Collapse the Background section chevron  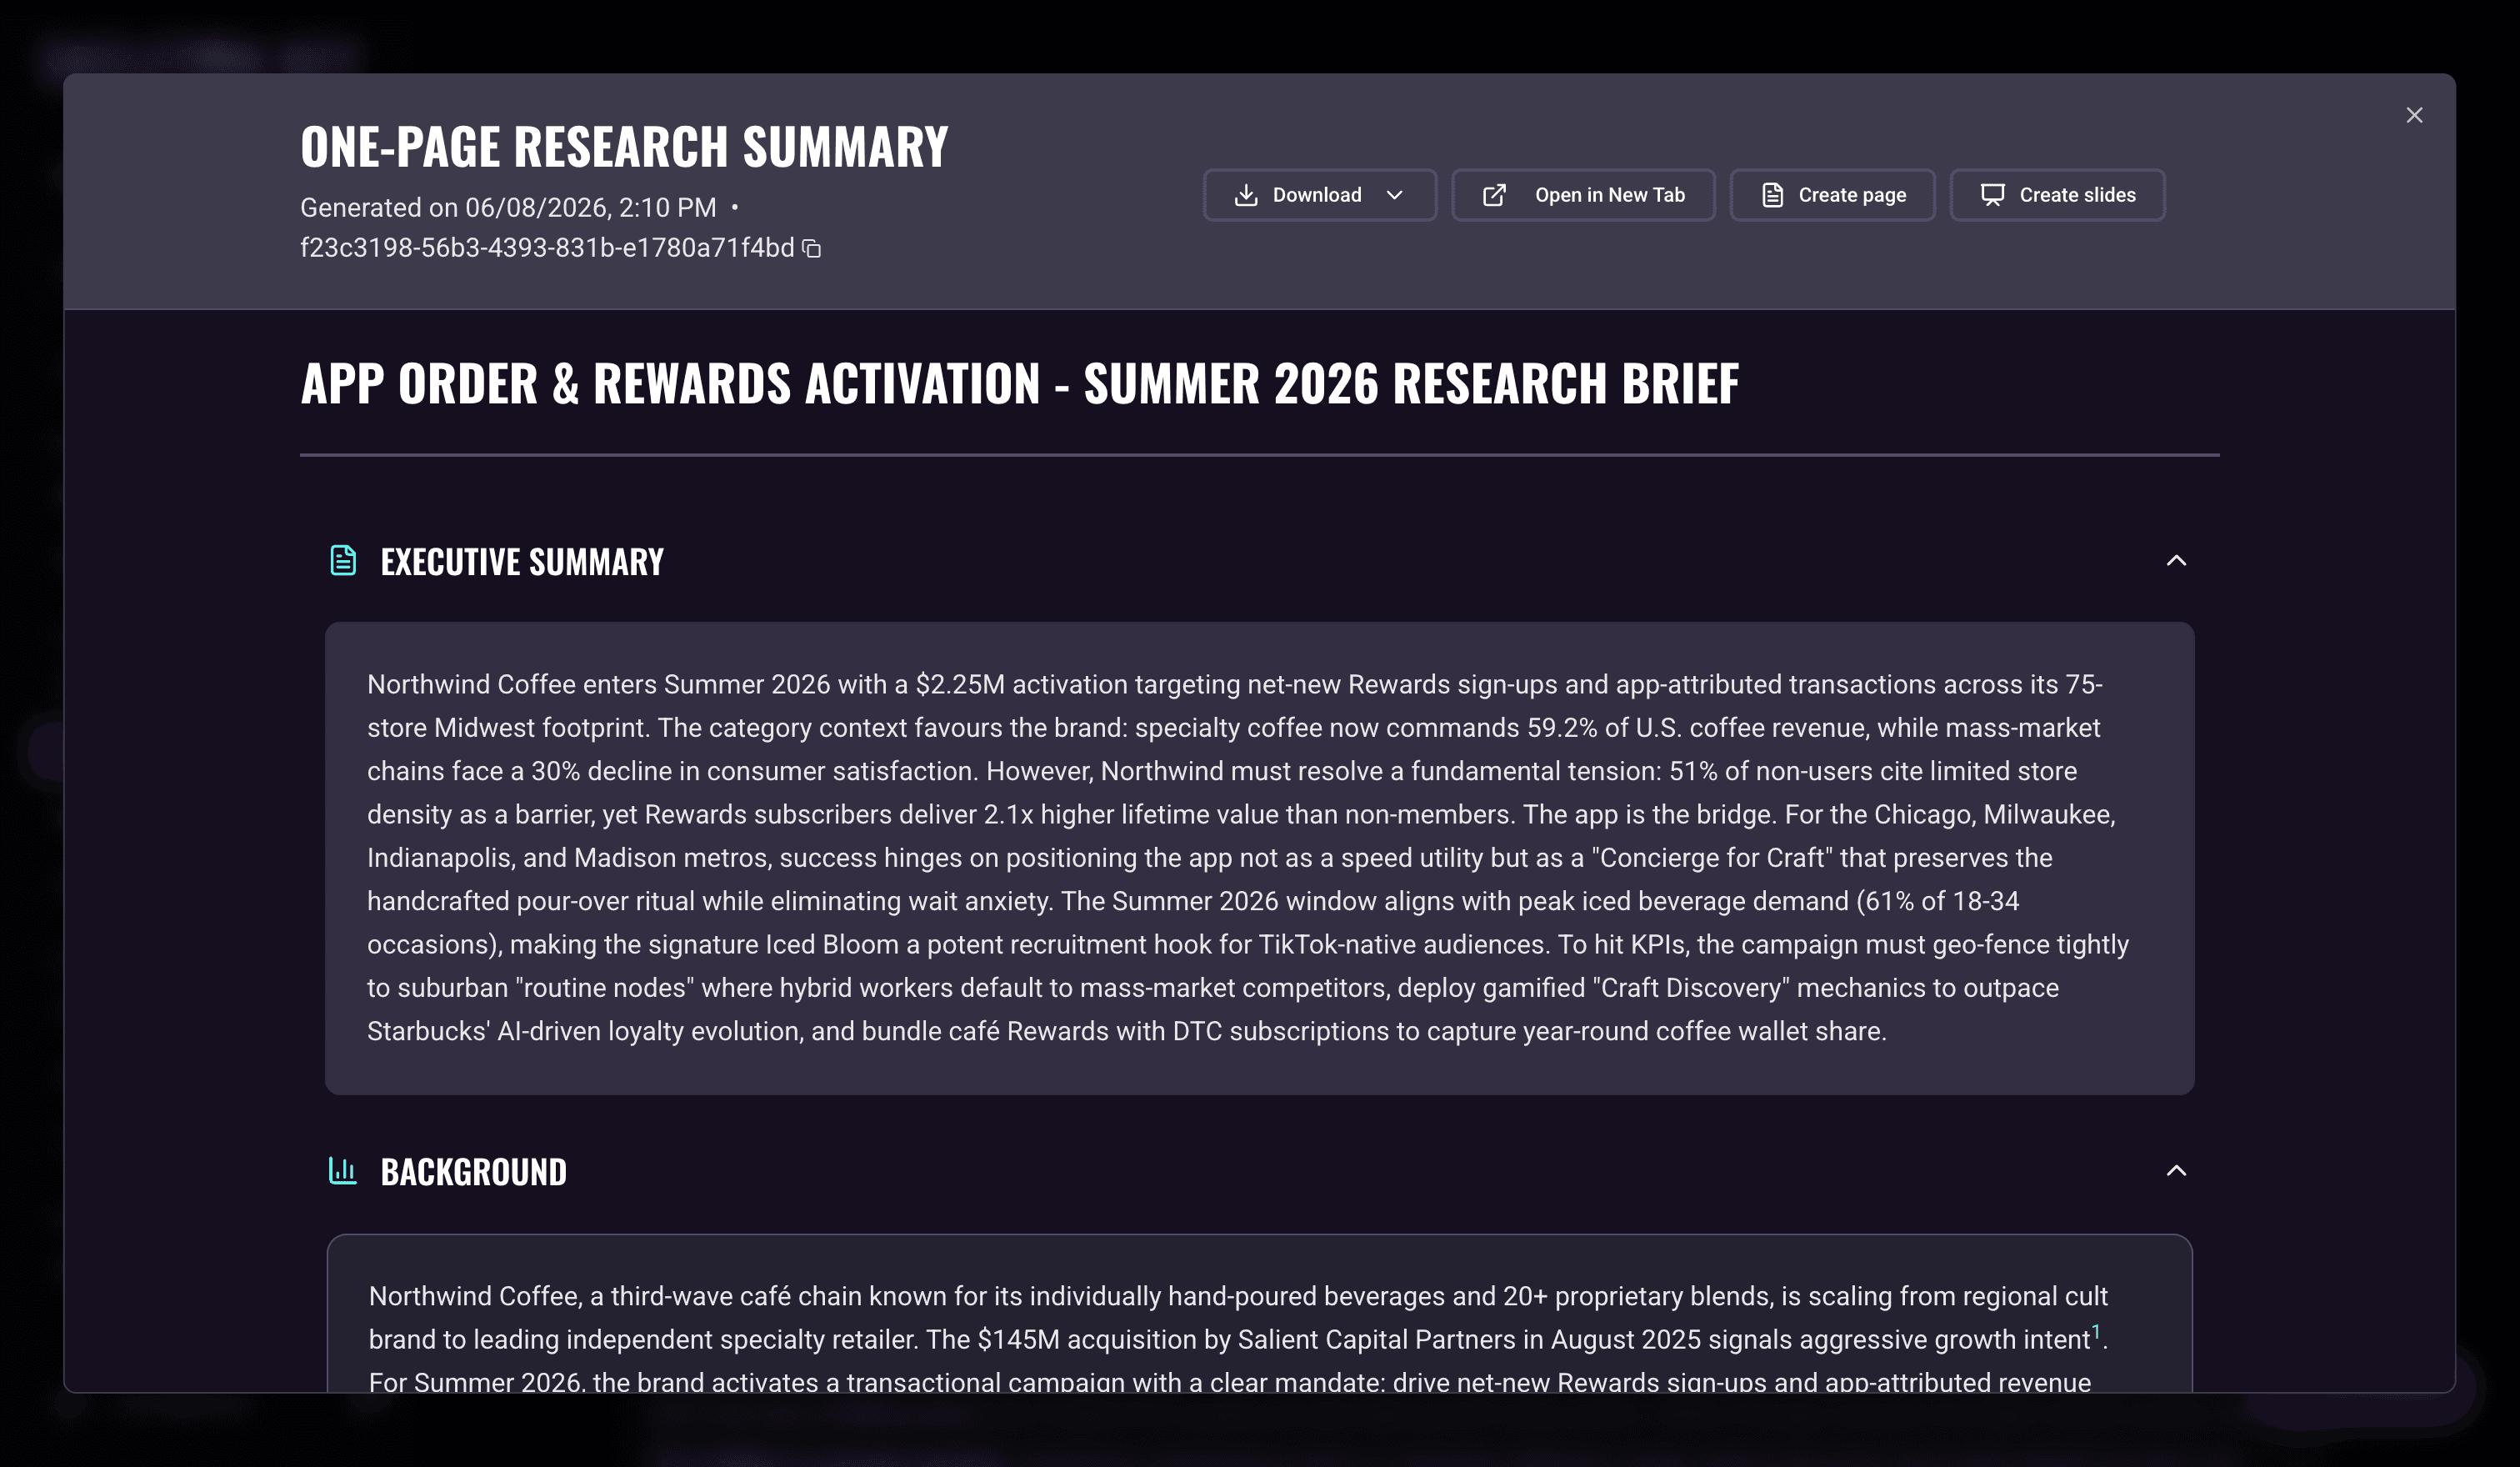click(x=2176, y=1171)
